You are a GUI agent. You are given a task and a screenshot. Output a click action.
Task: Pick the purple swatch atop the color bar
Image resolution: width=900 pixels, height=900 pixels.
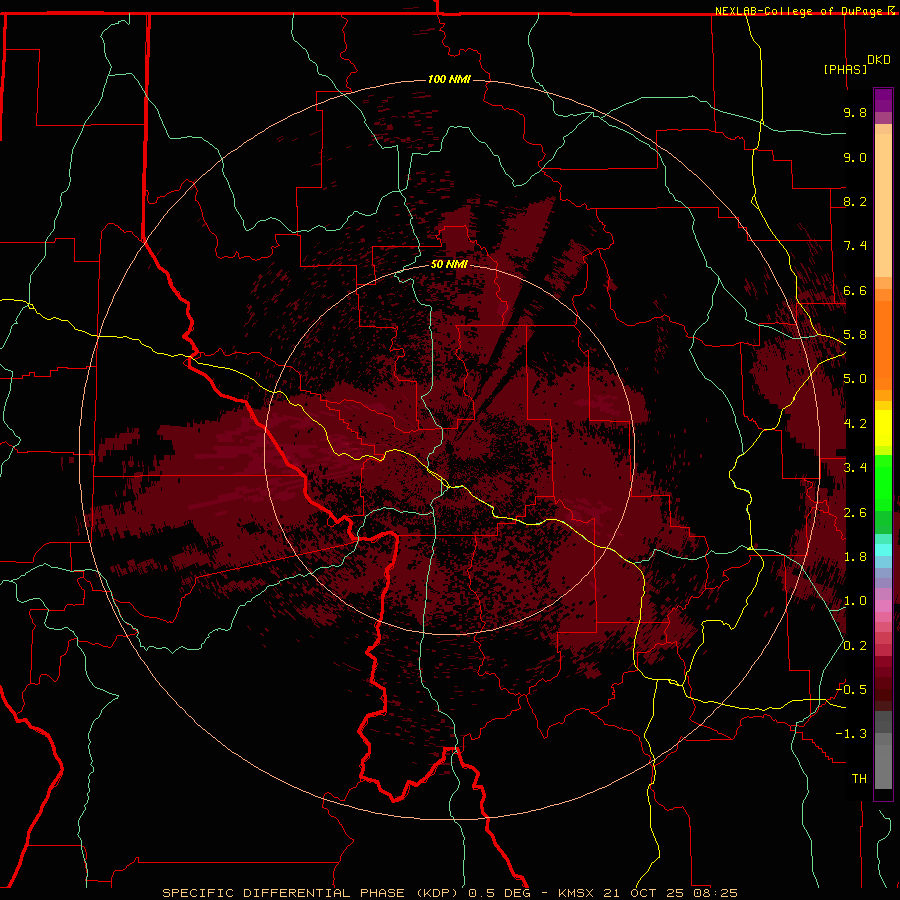883,100
